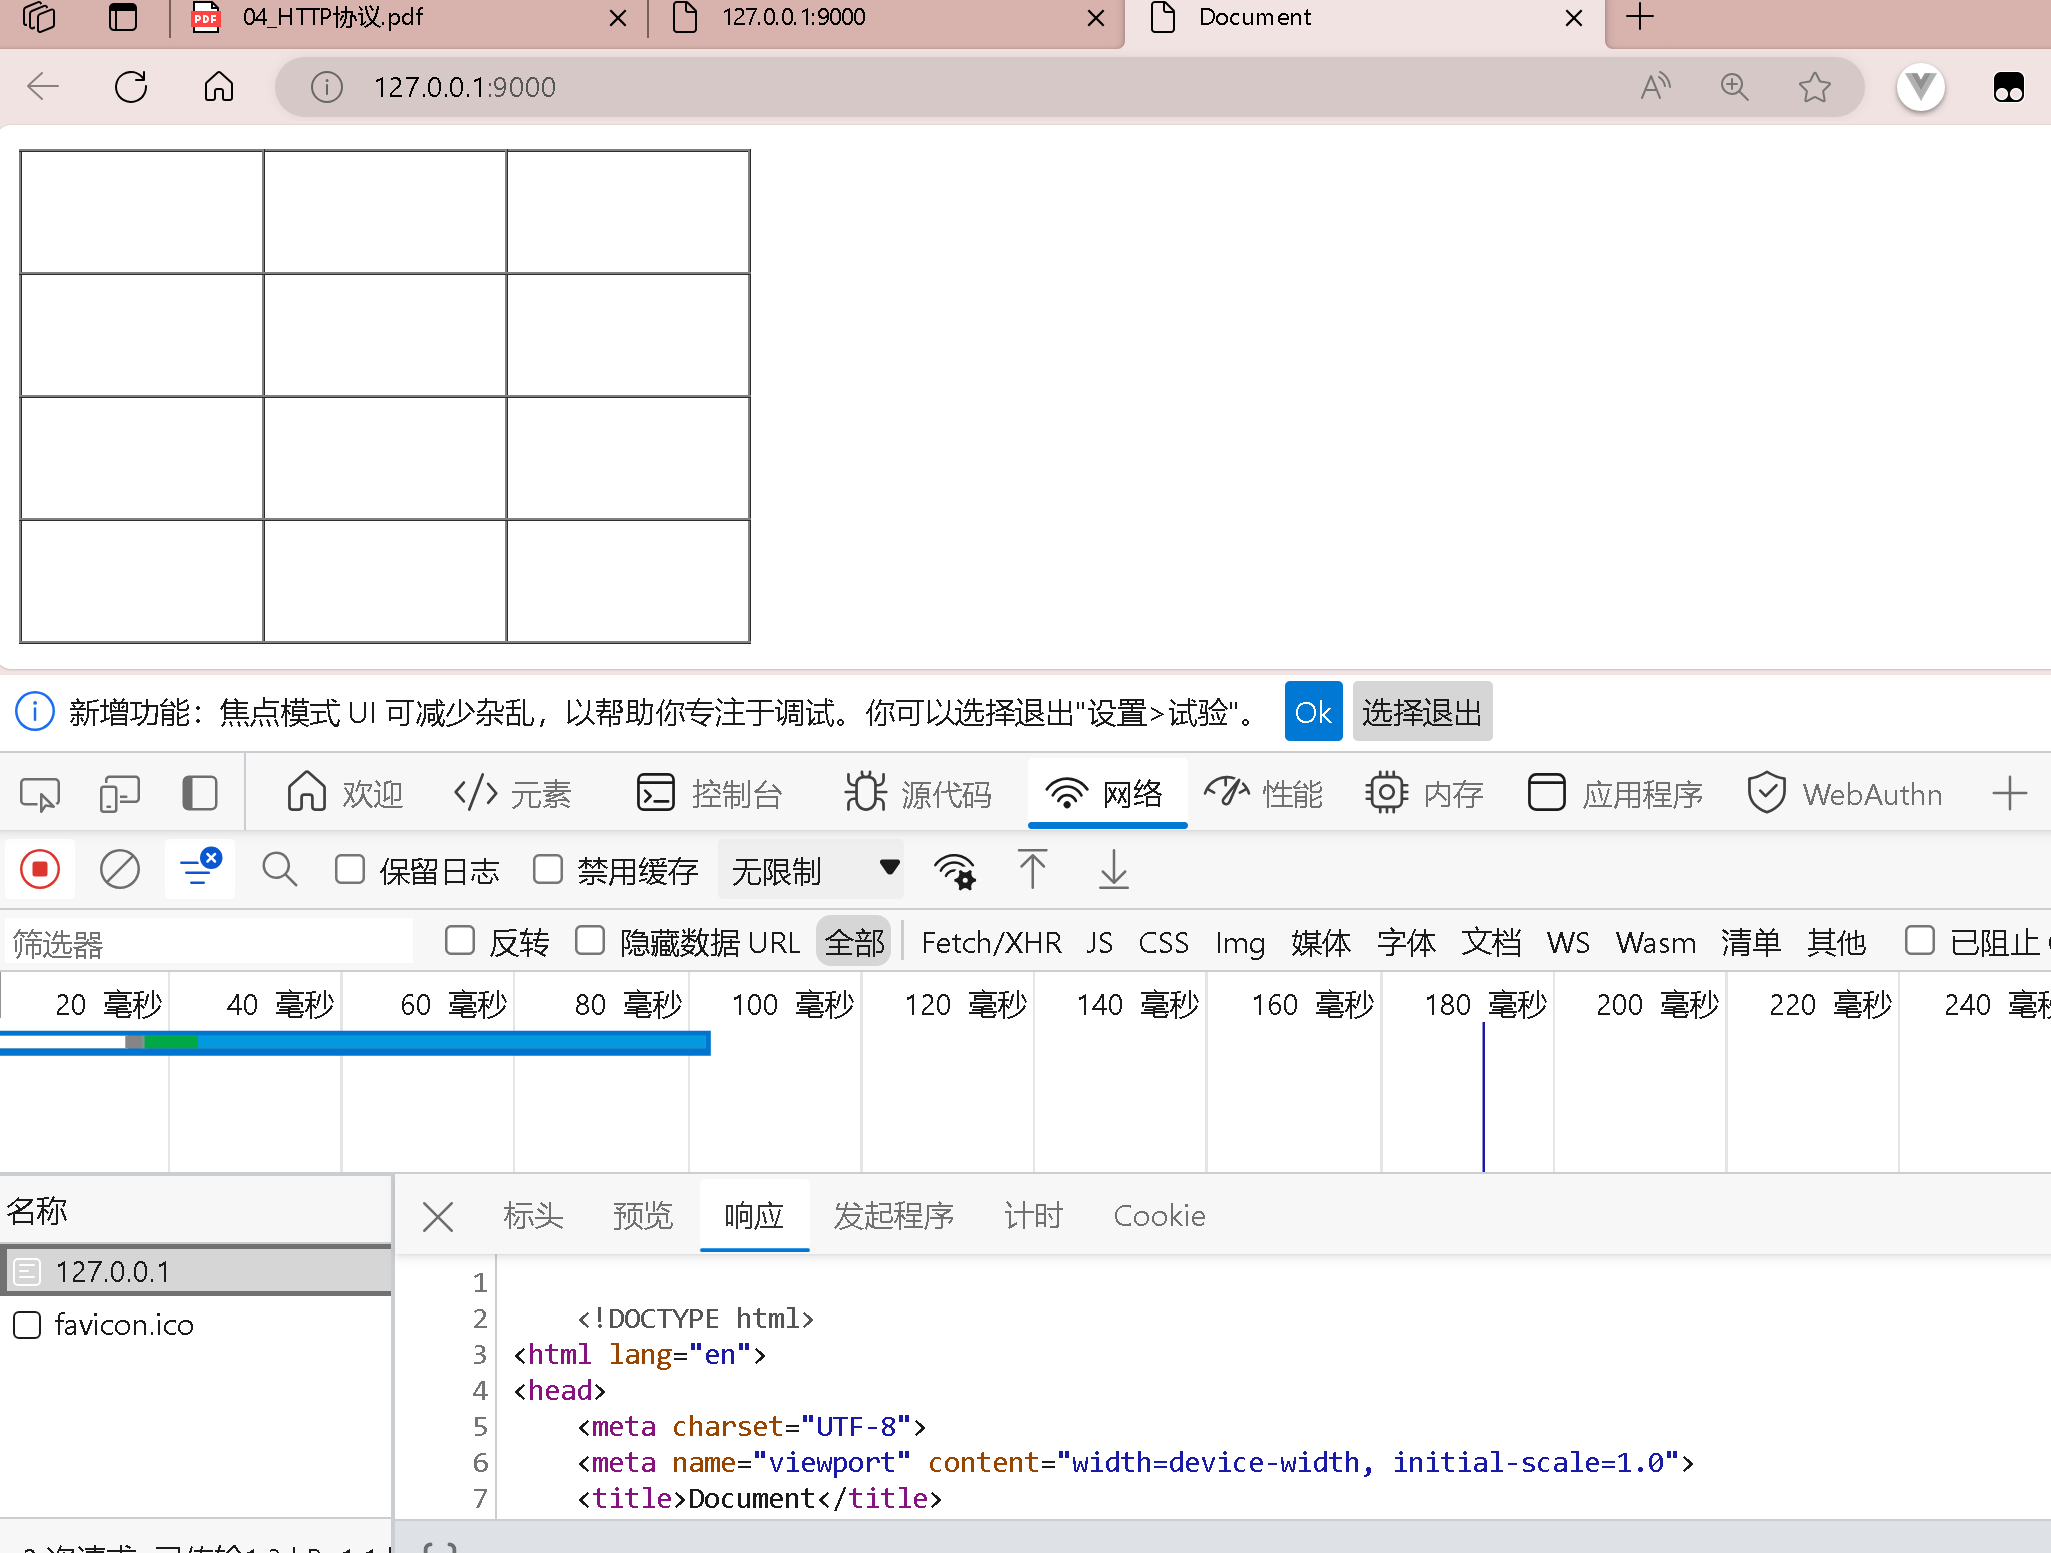Screen dimensions: 2051x1553
Task: Open the workspaces icon in title bar
Action: (39, 17)
